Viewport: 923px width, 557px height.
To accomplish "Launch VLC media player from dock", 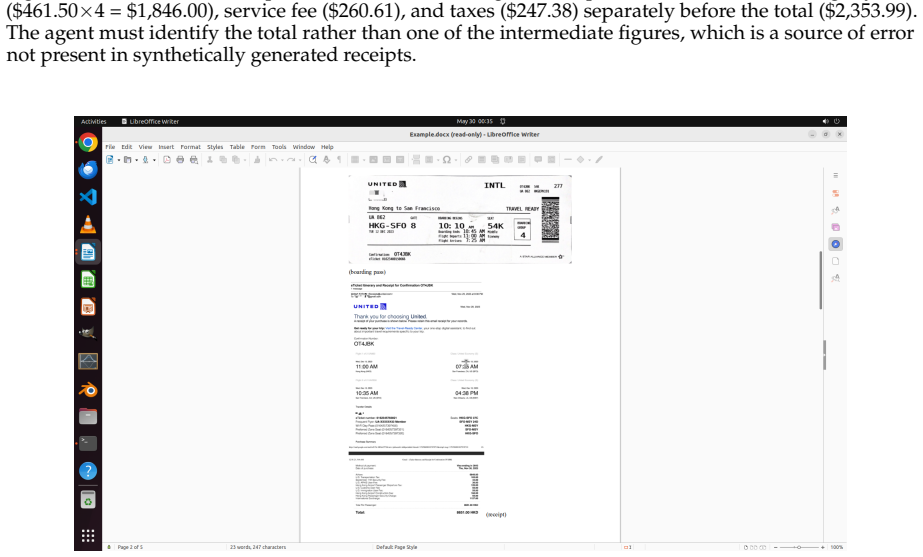I will pos(88,224).
